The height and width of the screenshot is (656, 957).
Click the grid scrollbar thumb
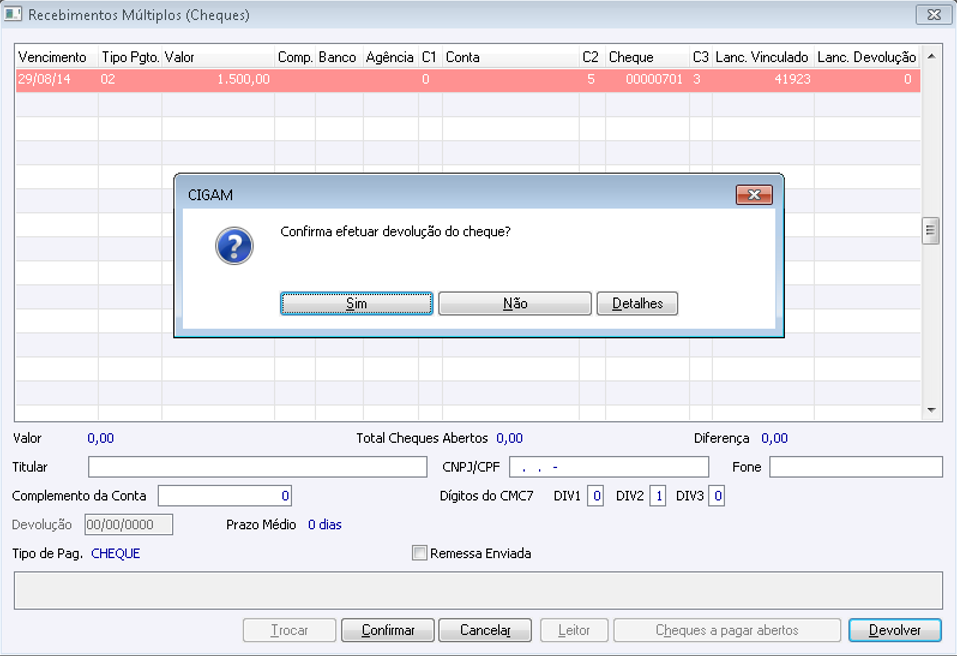tap(930, 231)
